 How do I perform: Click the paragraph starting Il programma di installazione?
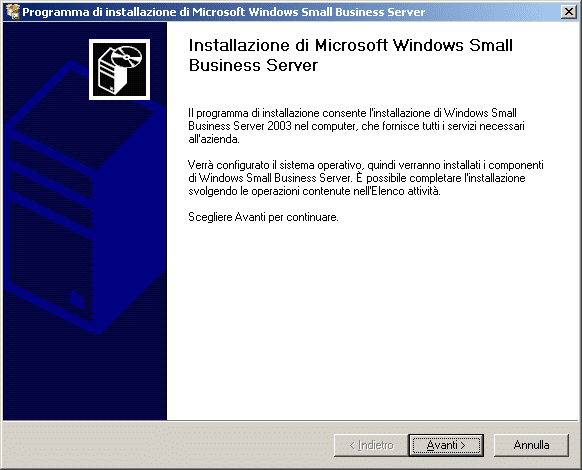coord(356,126)
